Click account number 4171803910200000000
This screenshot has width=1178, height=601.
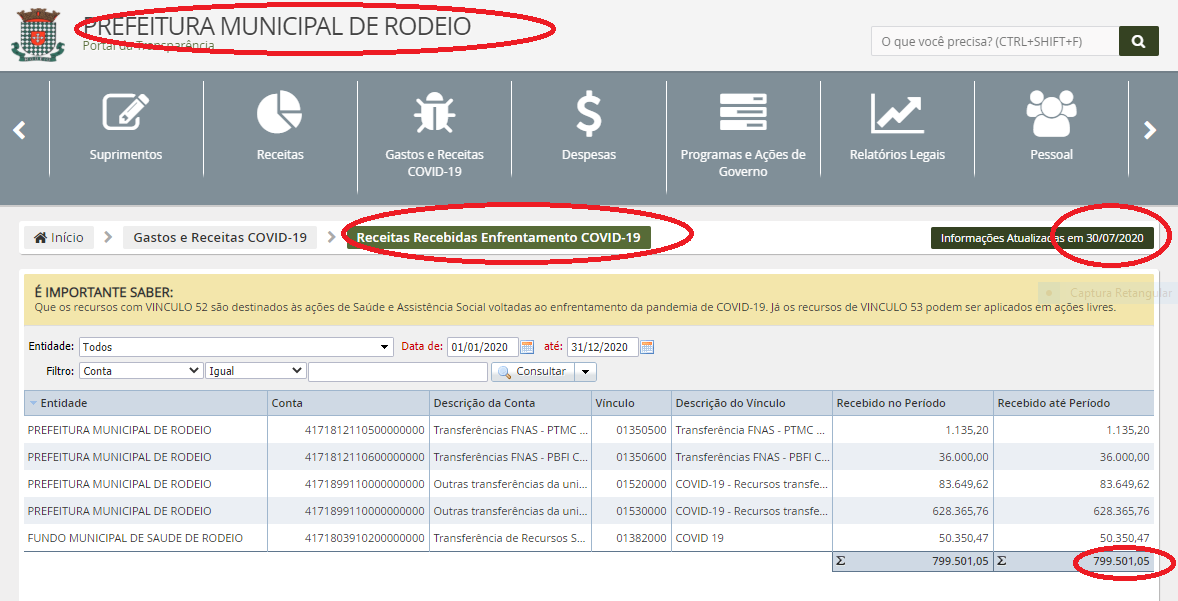[x=364, y=539]
